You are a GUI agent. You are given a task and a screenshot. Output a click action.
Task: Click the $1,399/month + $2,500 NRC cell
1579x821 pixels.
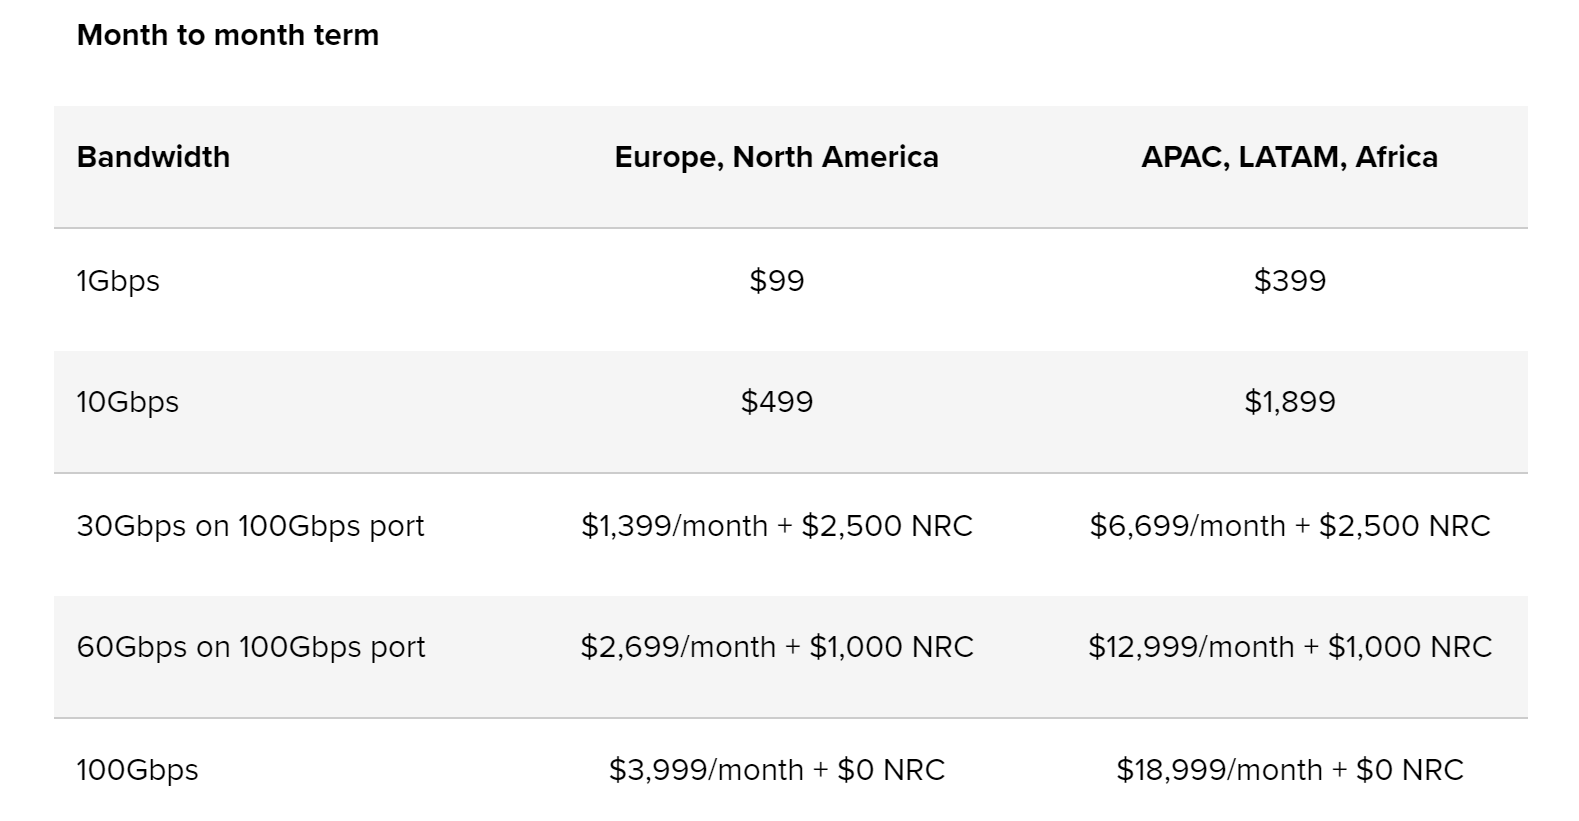pos(777,525)
